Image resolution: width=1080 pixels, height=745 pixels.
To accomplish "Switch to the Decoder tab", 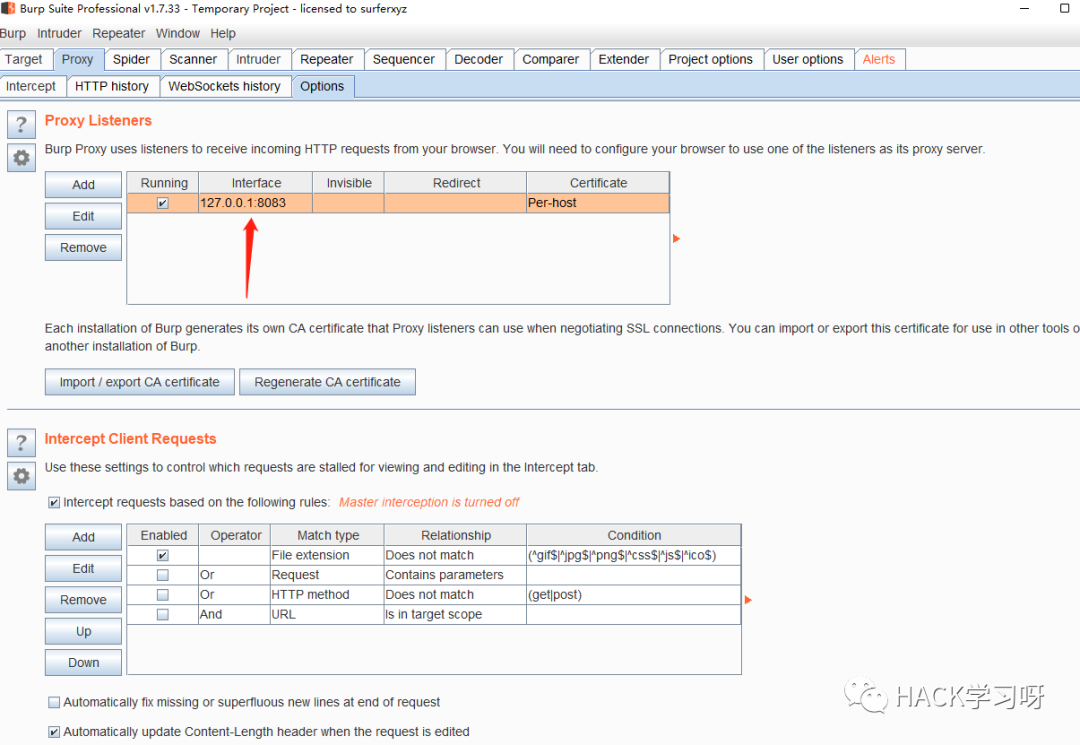I will [x=479, y=59].
